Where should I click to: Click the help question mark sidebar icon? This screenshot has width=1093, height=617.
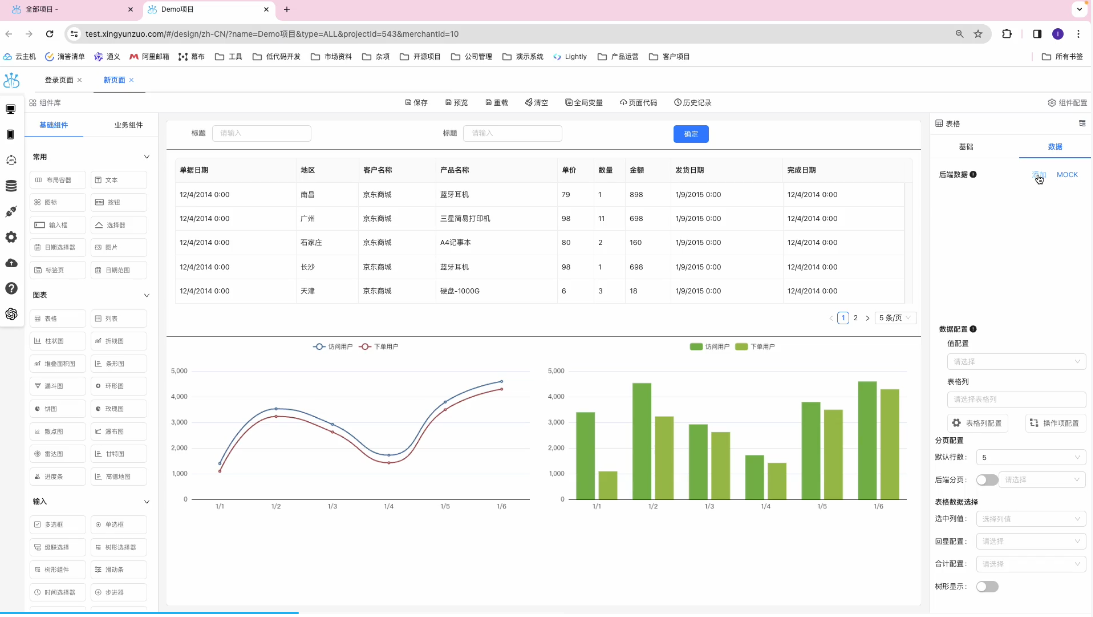[11, 288]
